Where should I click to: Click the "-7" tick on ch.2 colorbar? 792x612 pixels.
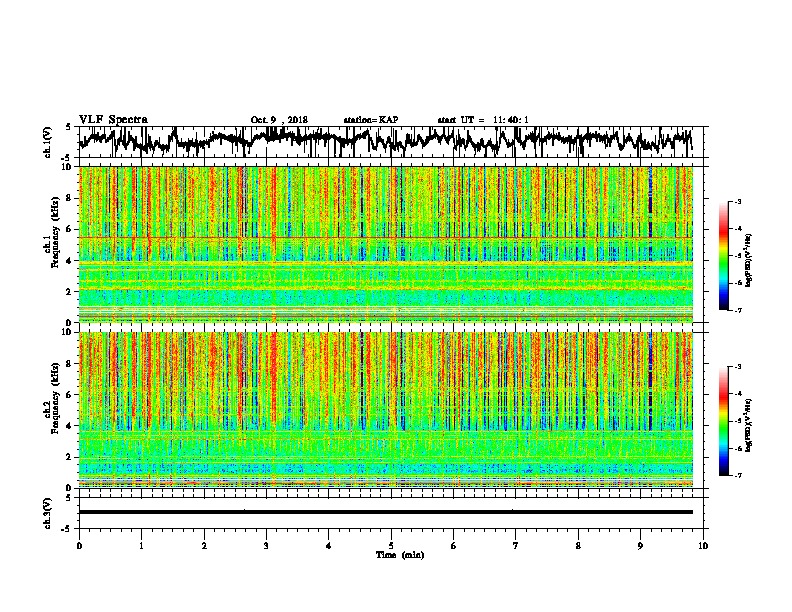coord(738,475)
